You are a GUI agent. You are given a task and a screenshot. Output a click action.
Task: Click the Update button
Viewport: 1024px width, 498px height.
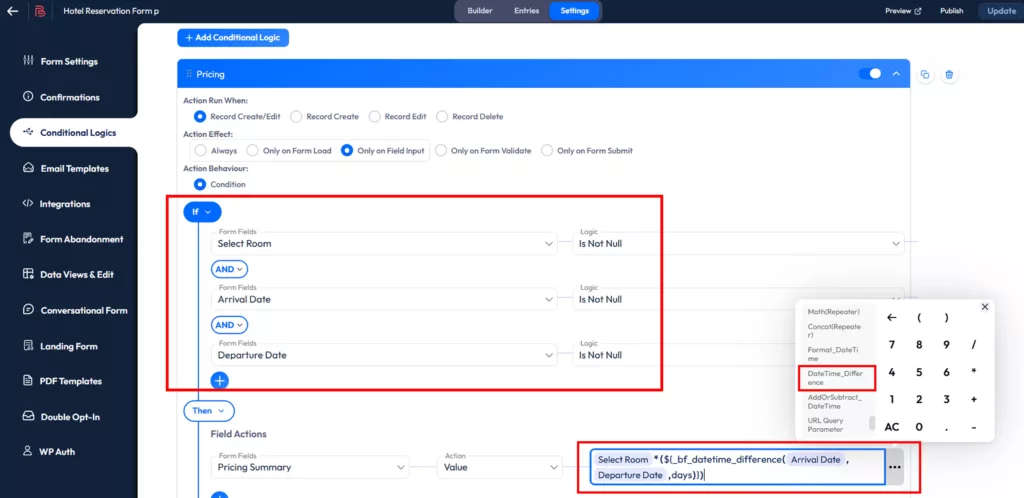(1000, 11)
